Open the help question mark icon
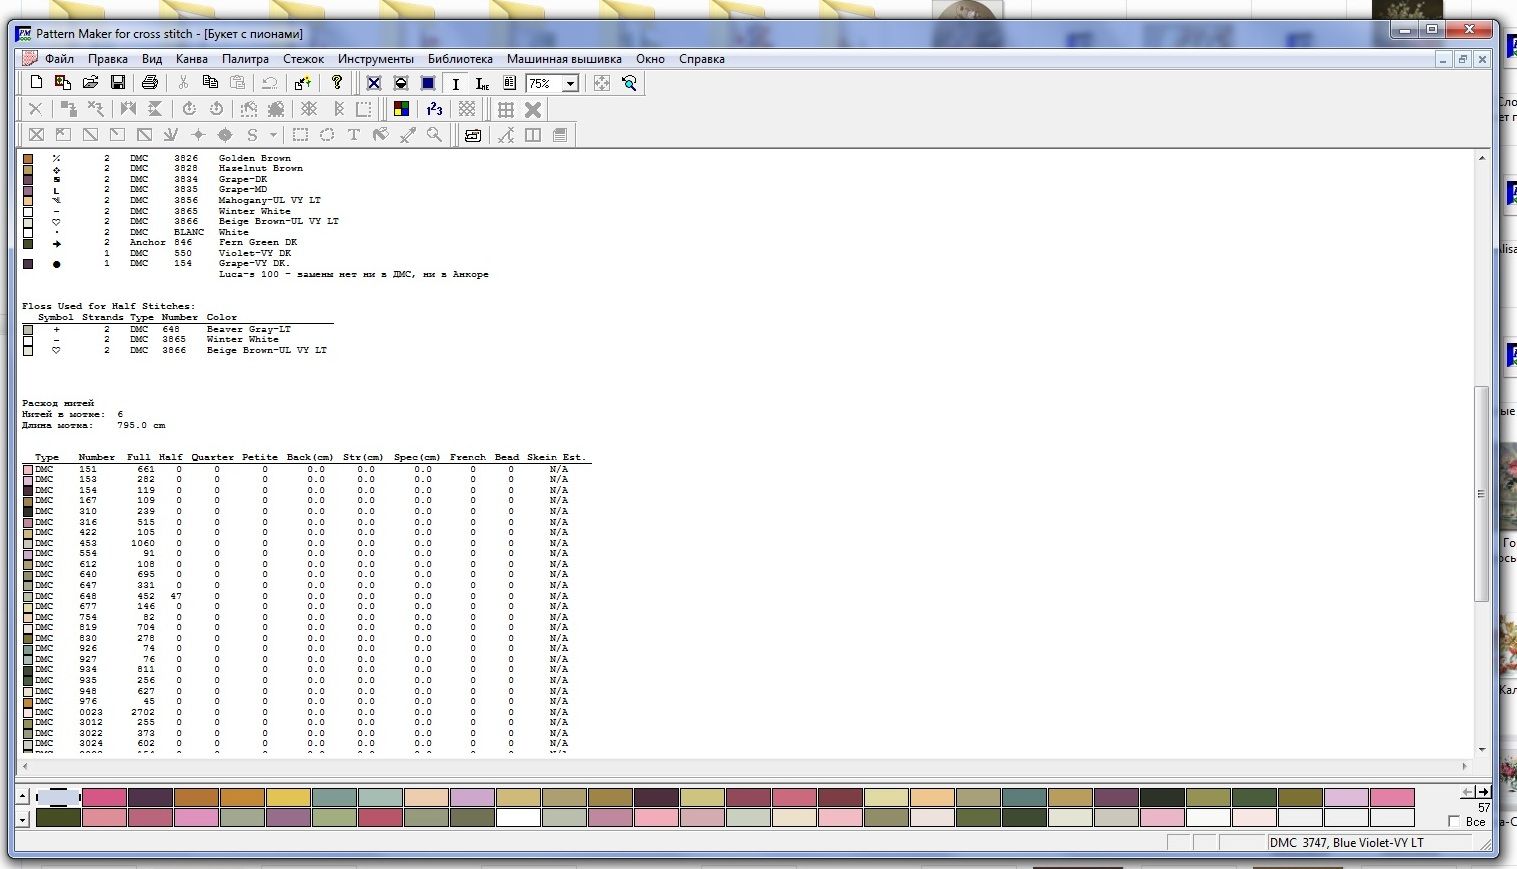 [x=337, y=83]
